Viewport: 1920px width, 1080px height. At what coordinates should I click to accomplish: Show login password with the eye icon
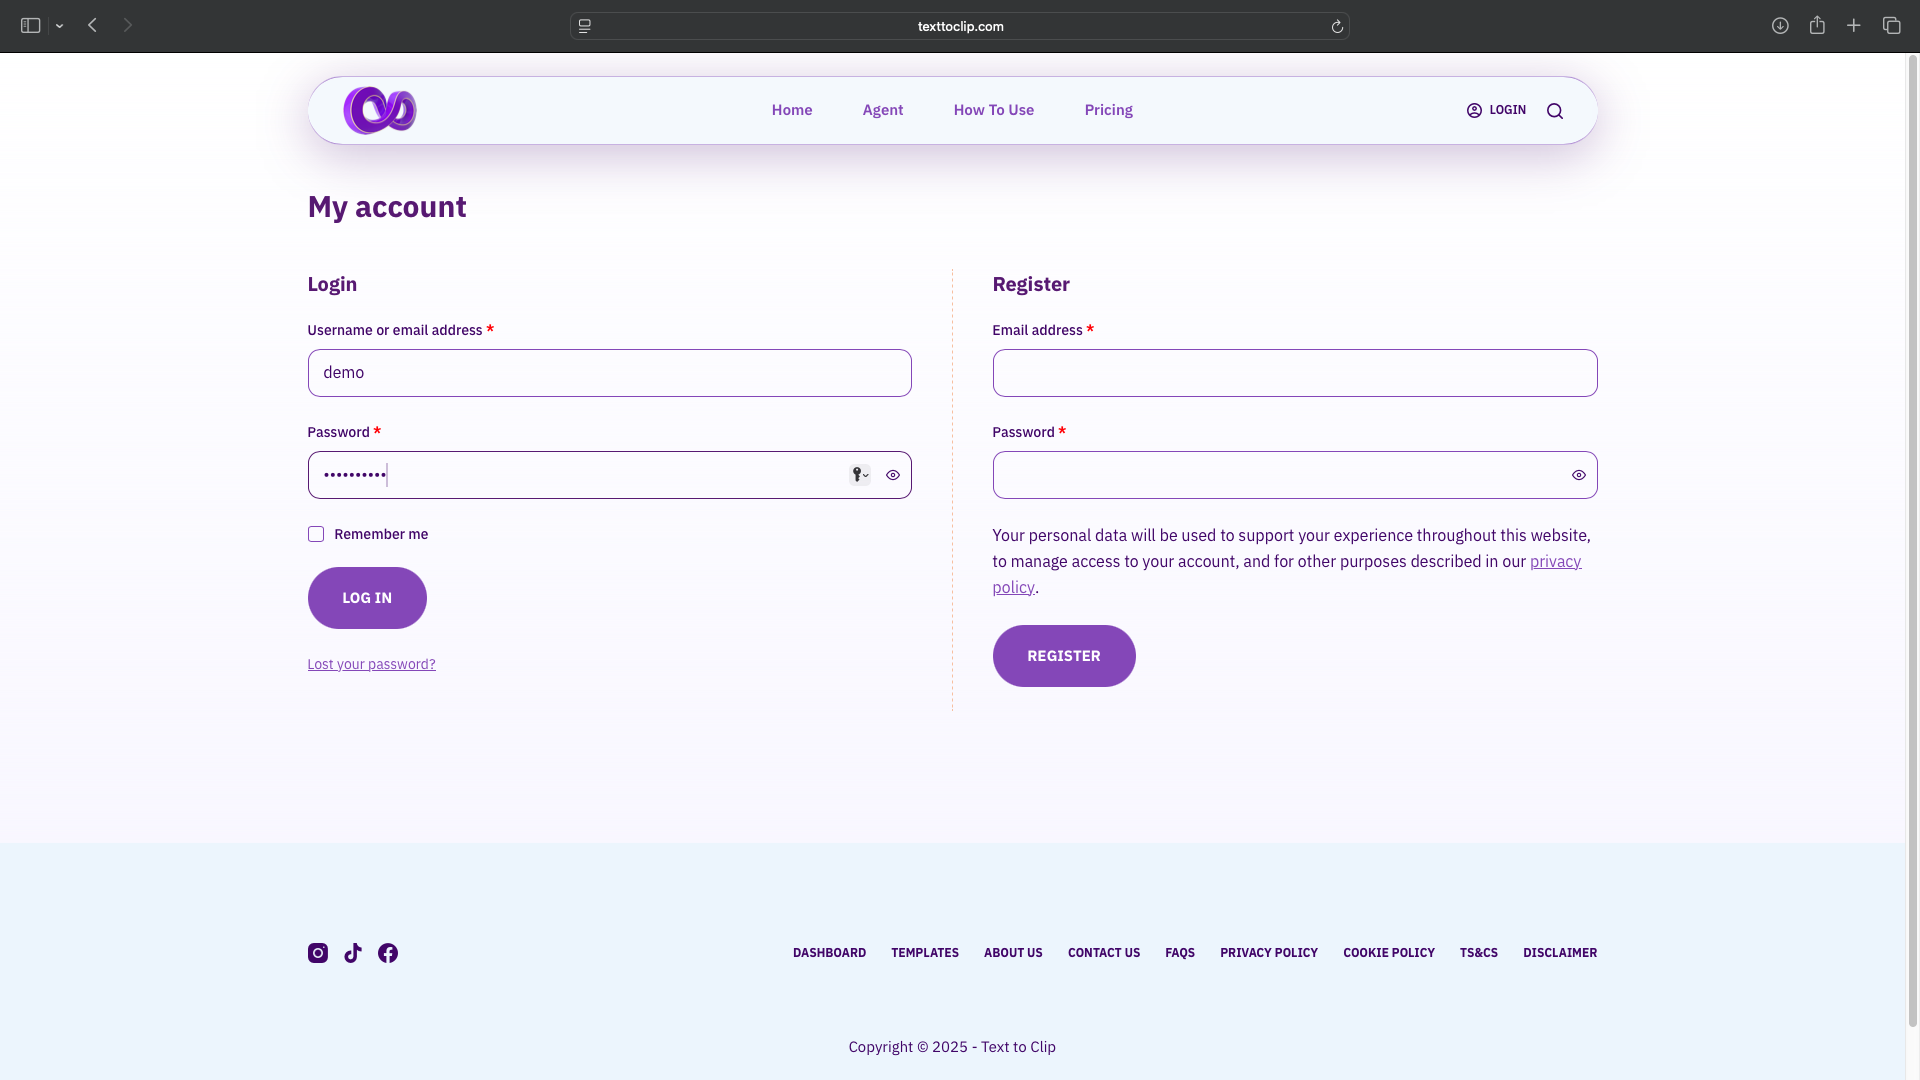point(893,475)
